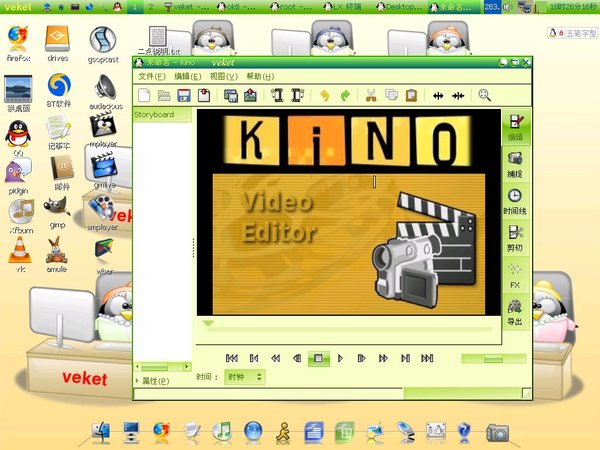Switch to the Desktop task in top panel

click(400, 7)
